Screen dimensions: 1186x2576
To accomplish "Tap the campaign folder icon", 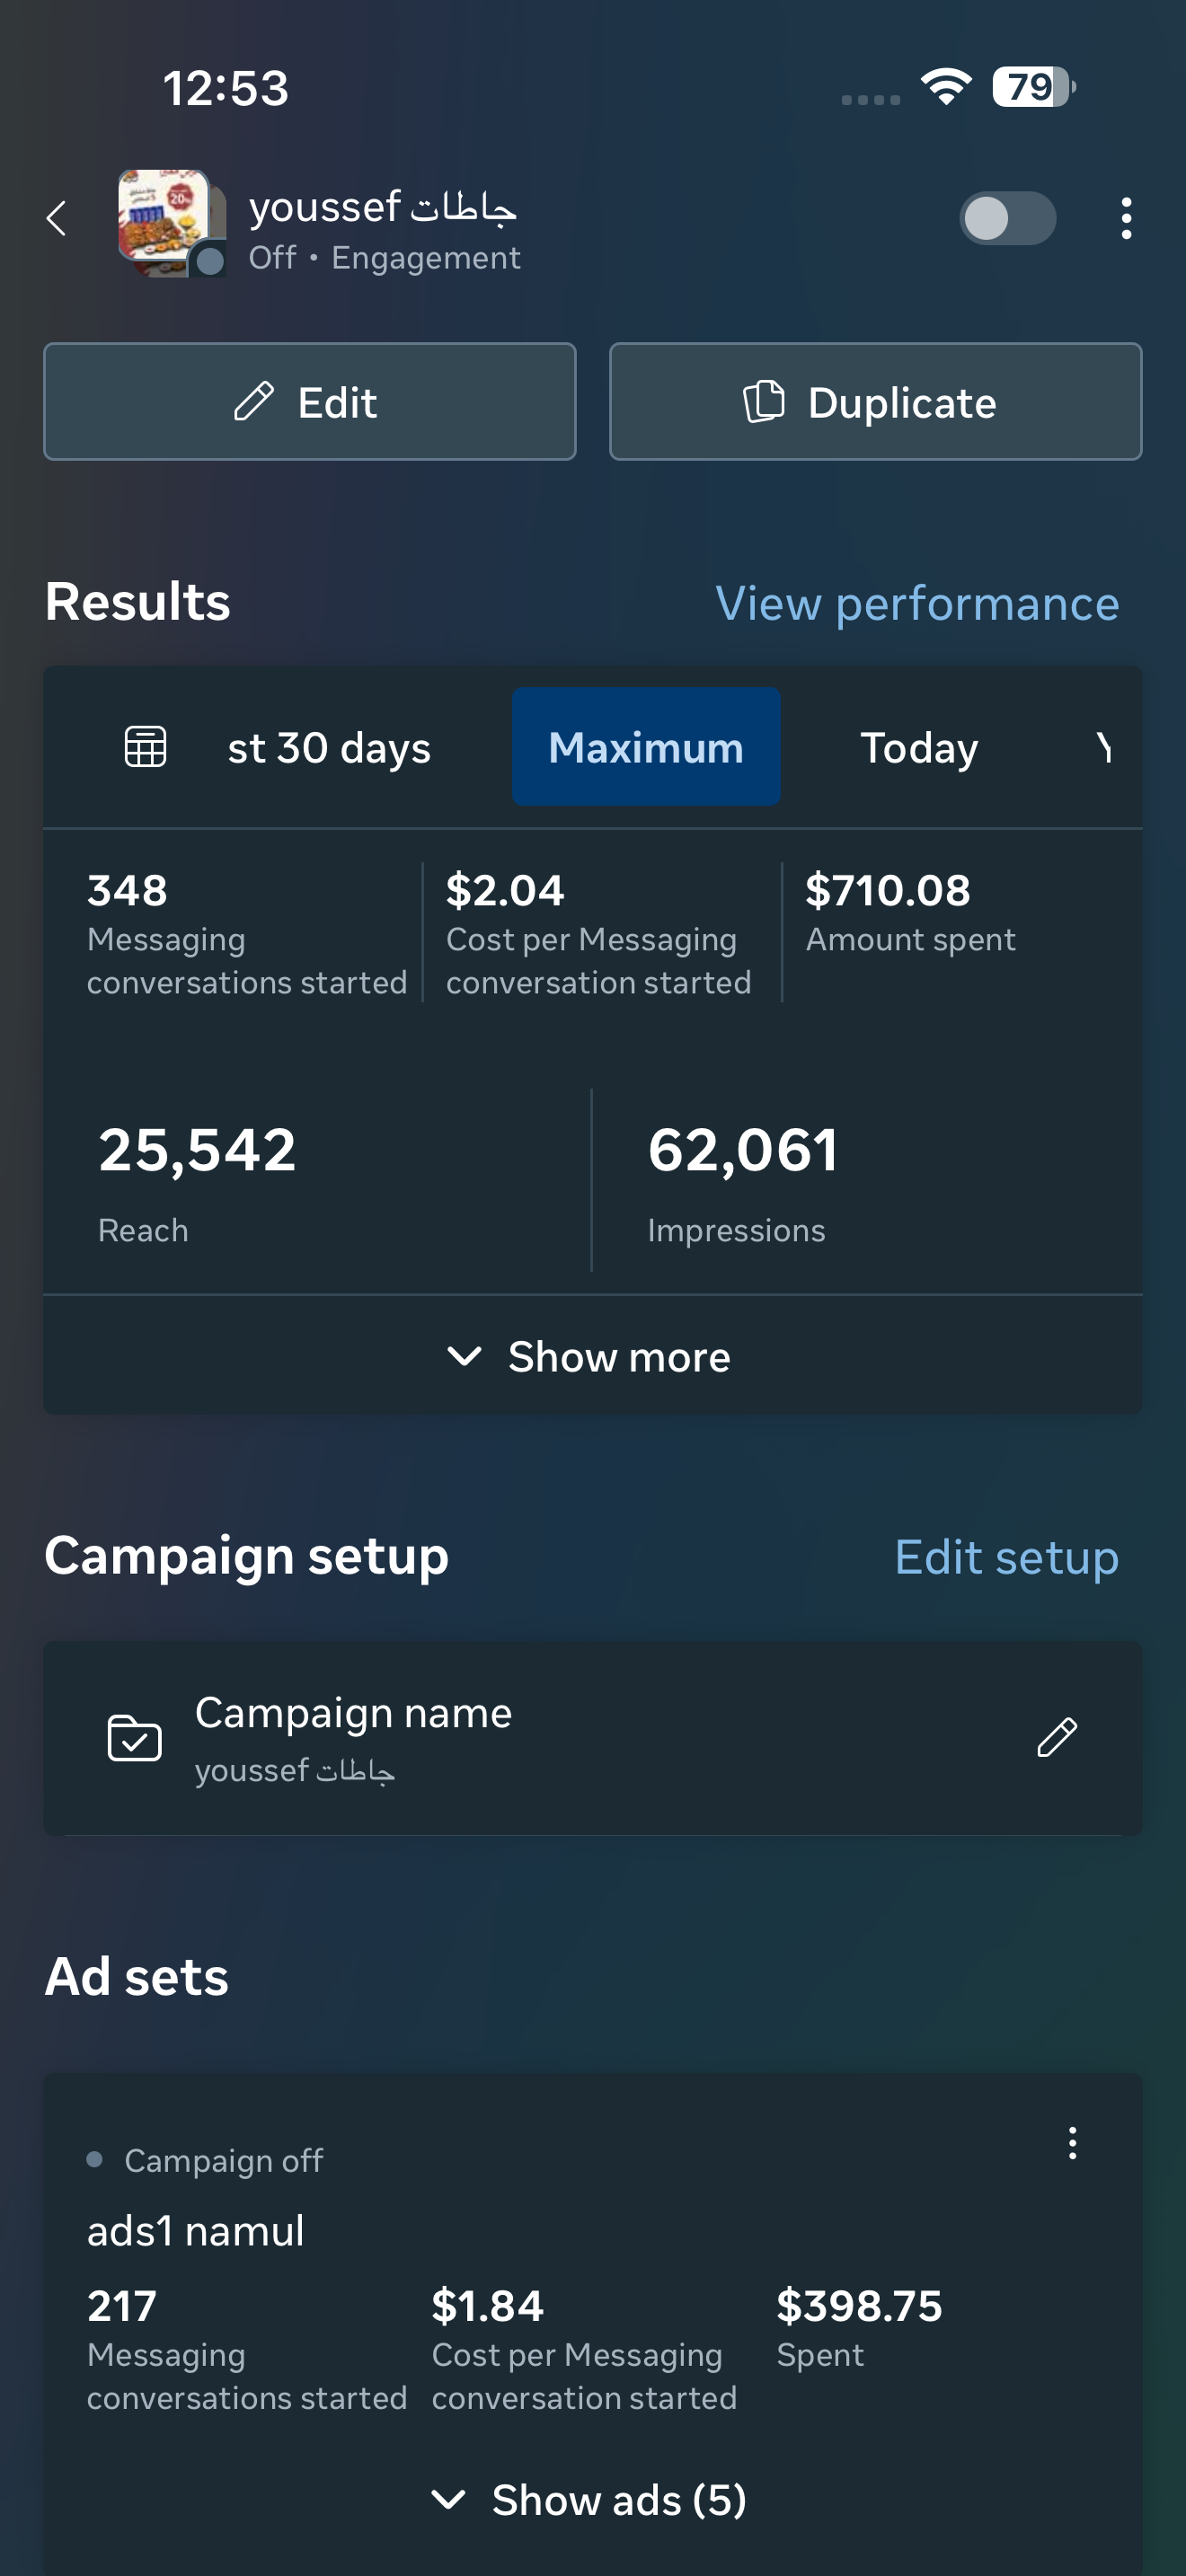I will (x=134, y=1738).
